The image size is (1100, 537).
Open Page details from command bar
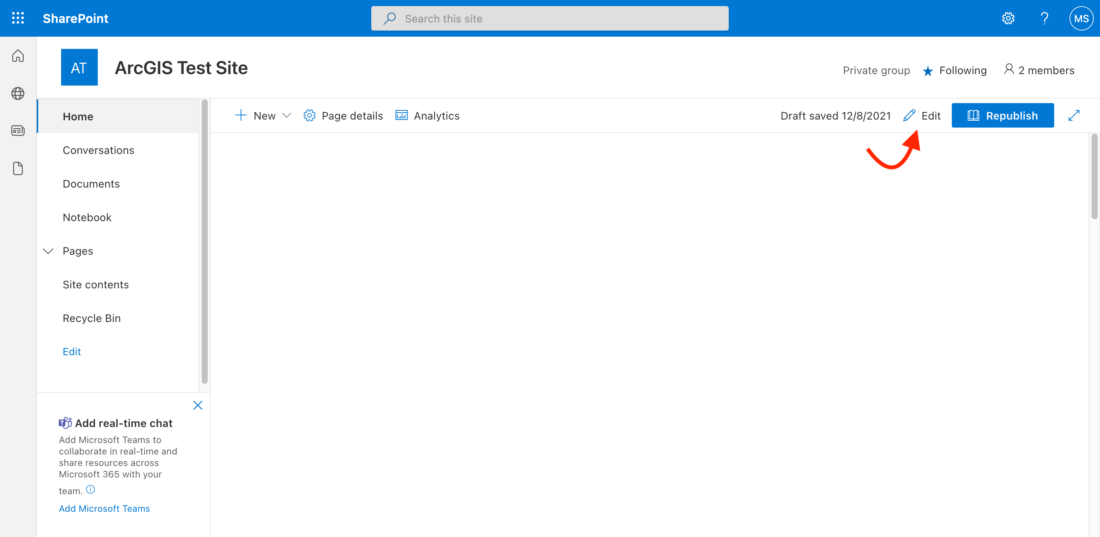point(343,116)
